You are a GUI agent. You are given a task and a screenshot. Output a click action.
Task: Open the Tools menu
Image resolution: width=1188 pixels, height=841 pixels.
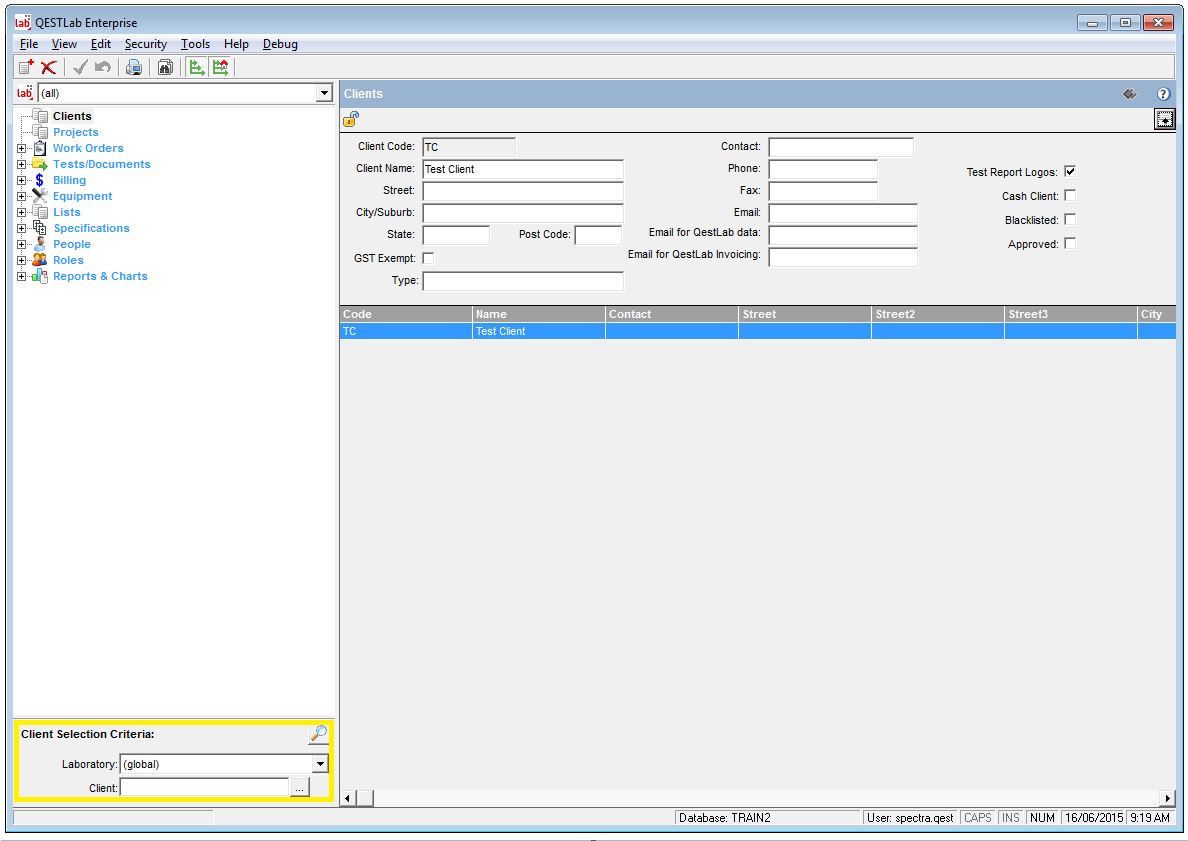pyautogui.click(x=195, y=44)
